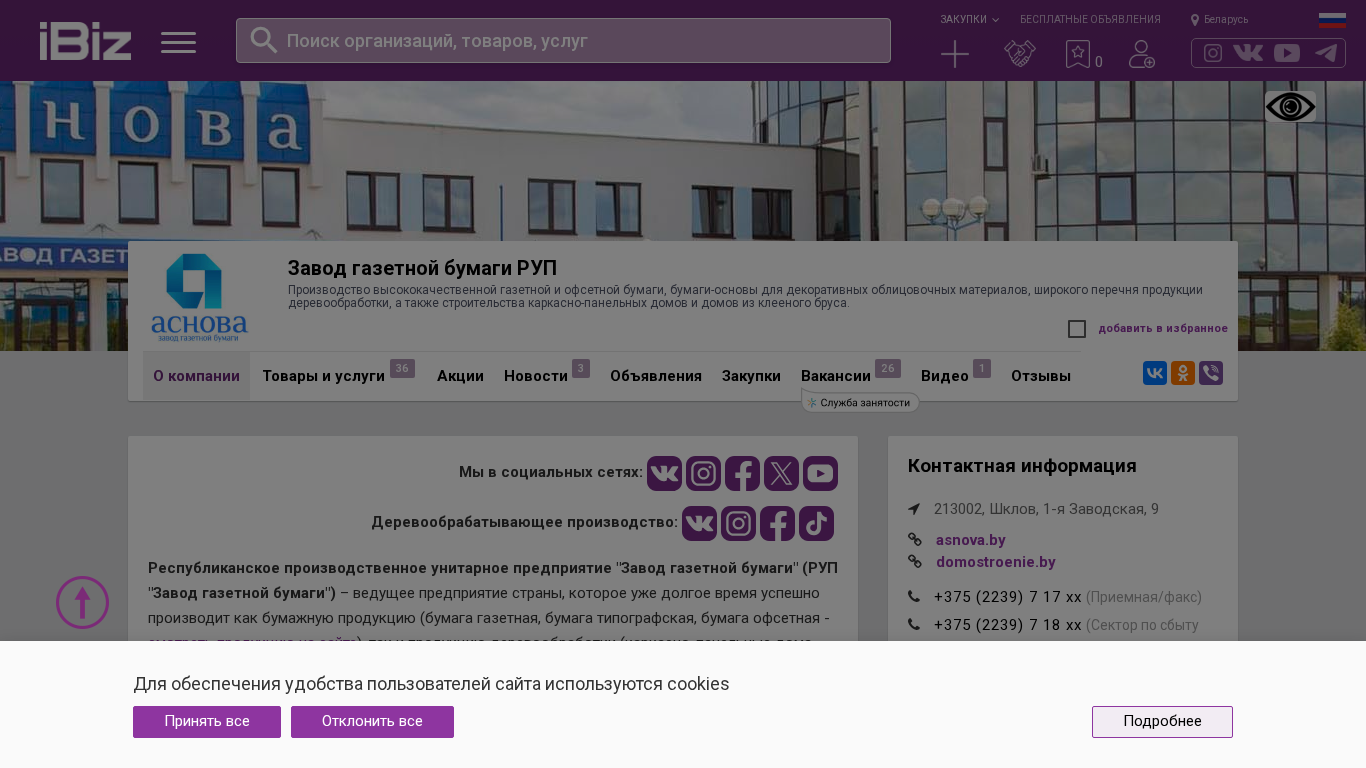Open TikTok for 'Деревообрабатывающее производство'
Screen dimensions: 1366x768
pos(816,523)
